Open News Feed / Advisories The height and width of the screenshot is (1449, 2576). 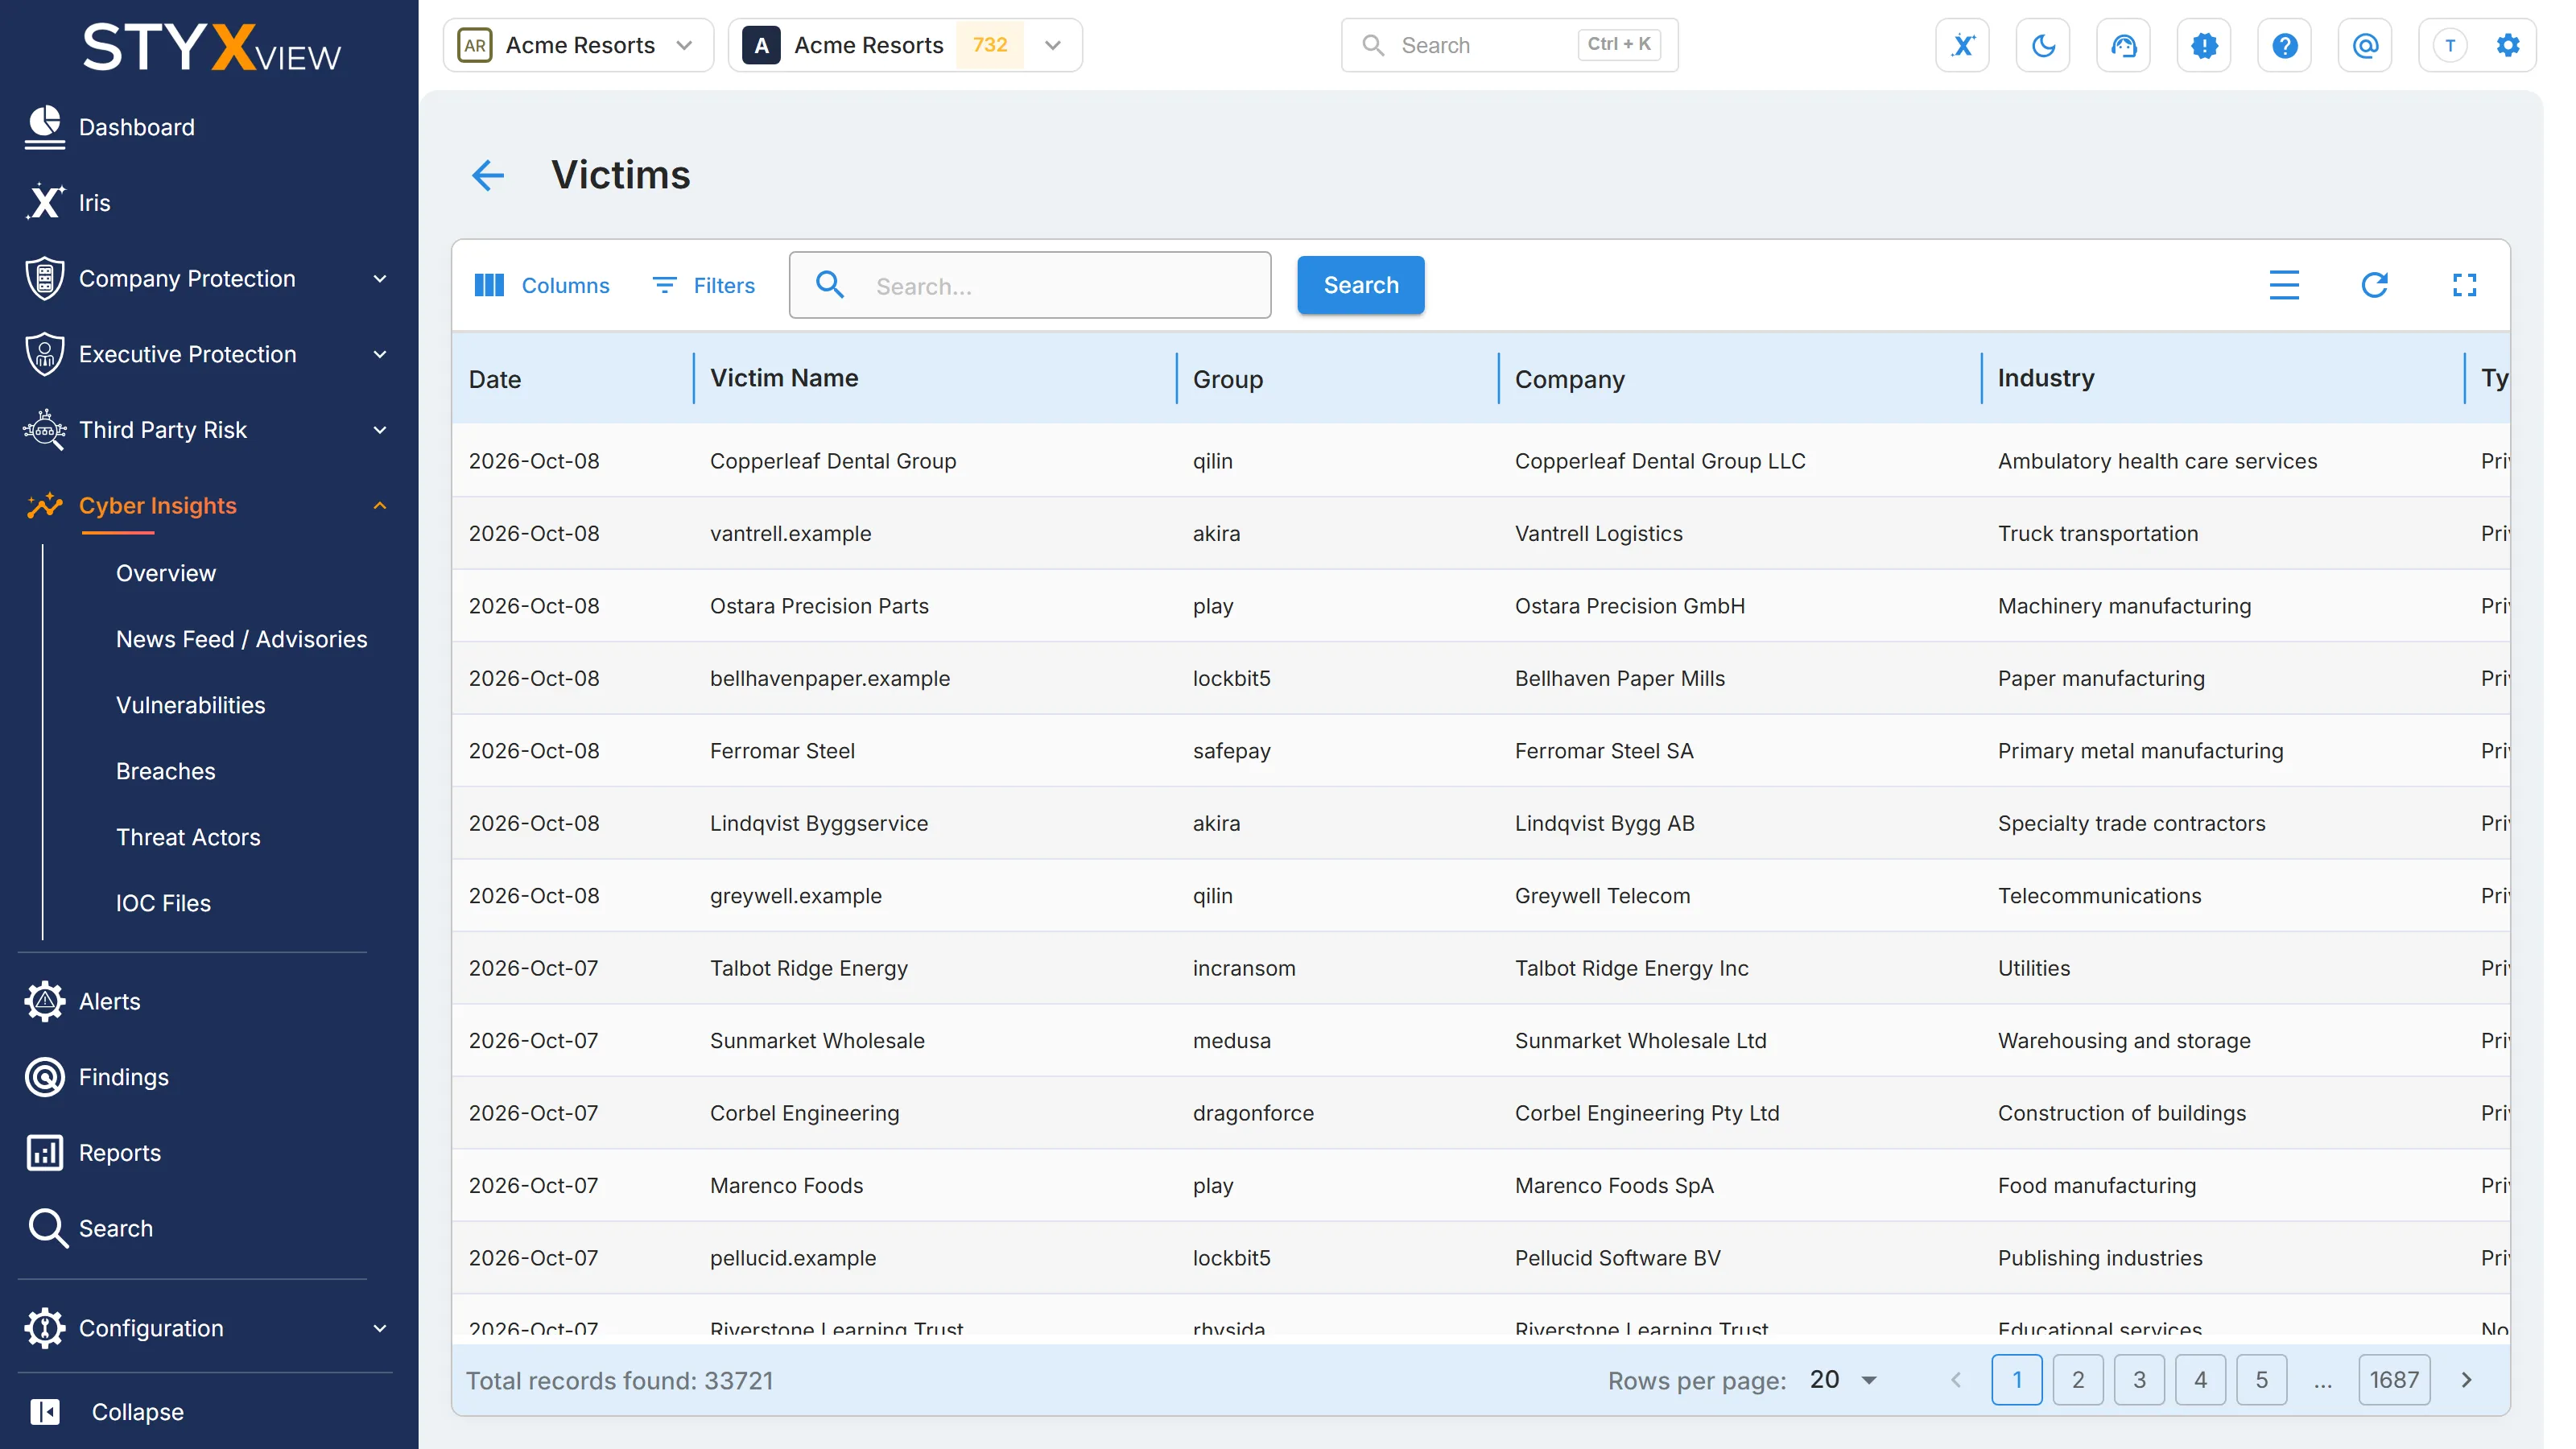coord(242,639)
